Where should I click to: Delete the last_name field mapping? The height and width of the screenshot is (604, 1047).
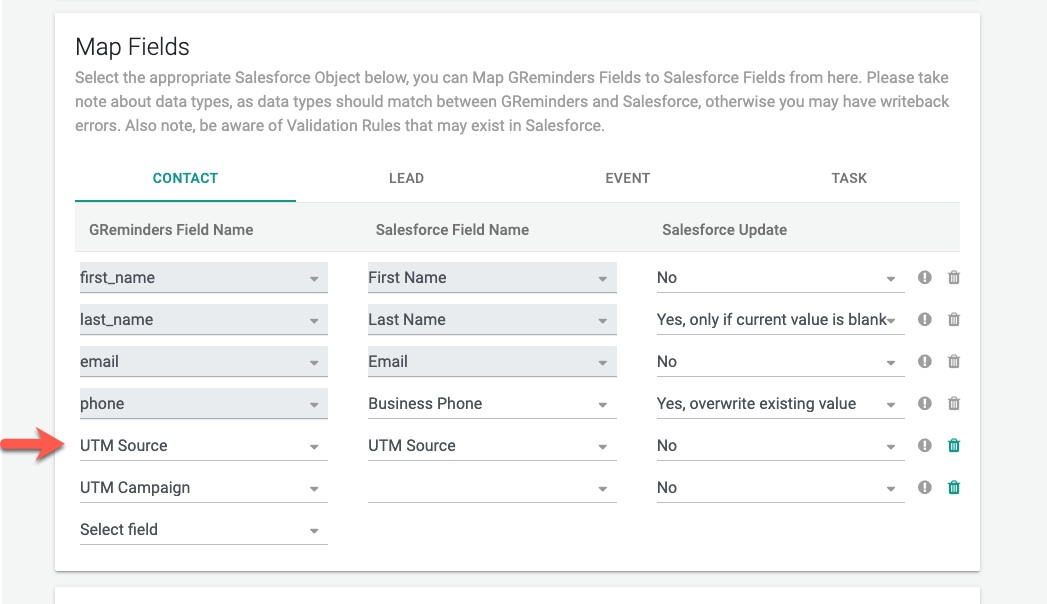tap(953, 319)
